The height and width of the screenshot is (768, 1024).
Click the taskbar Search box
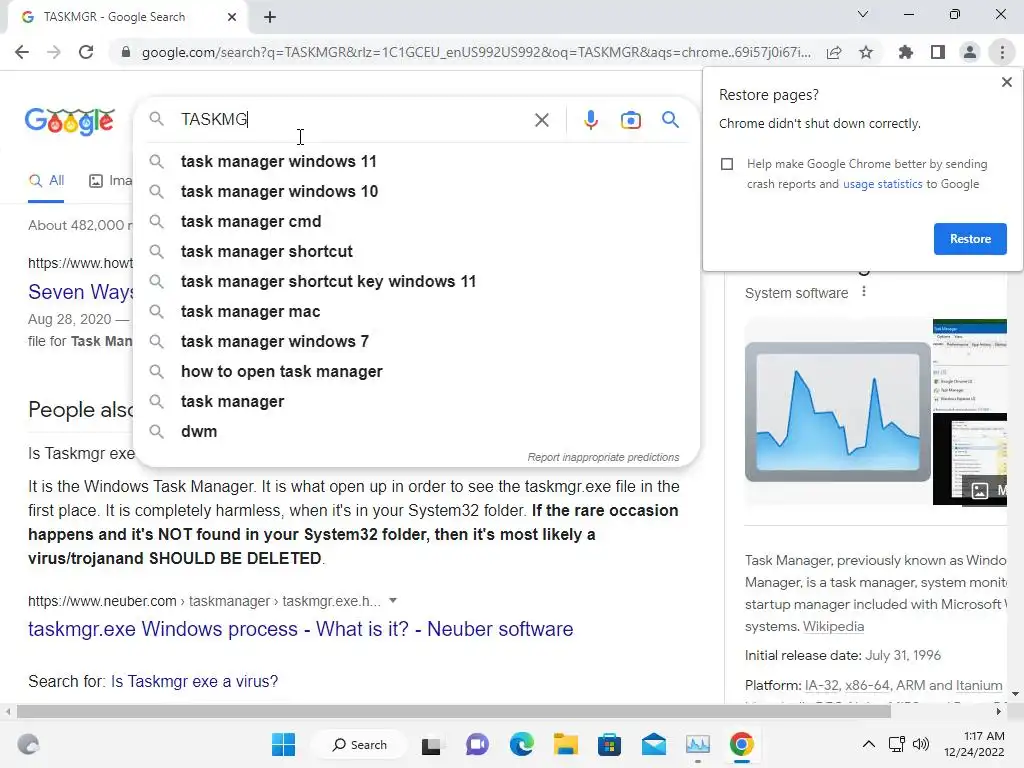[x=359, y=744]
